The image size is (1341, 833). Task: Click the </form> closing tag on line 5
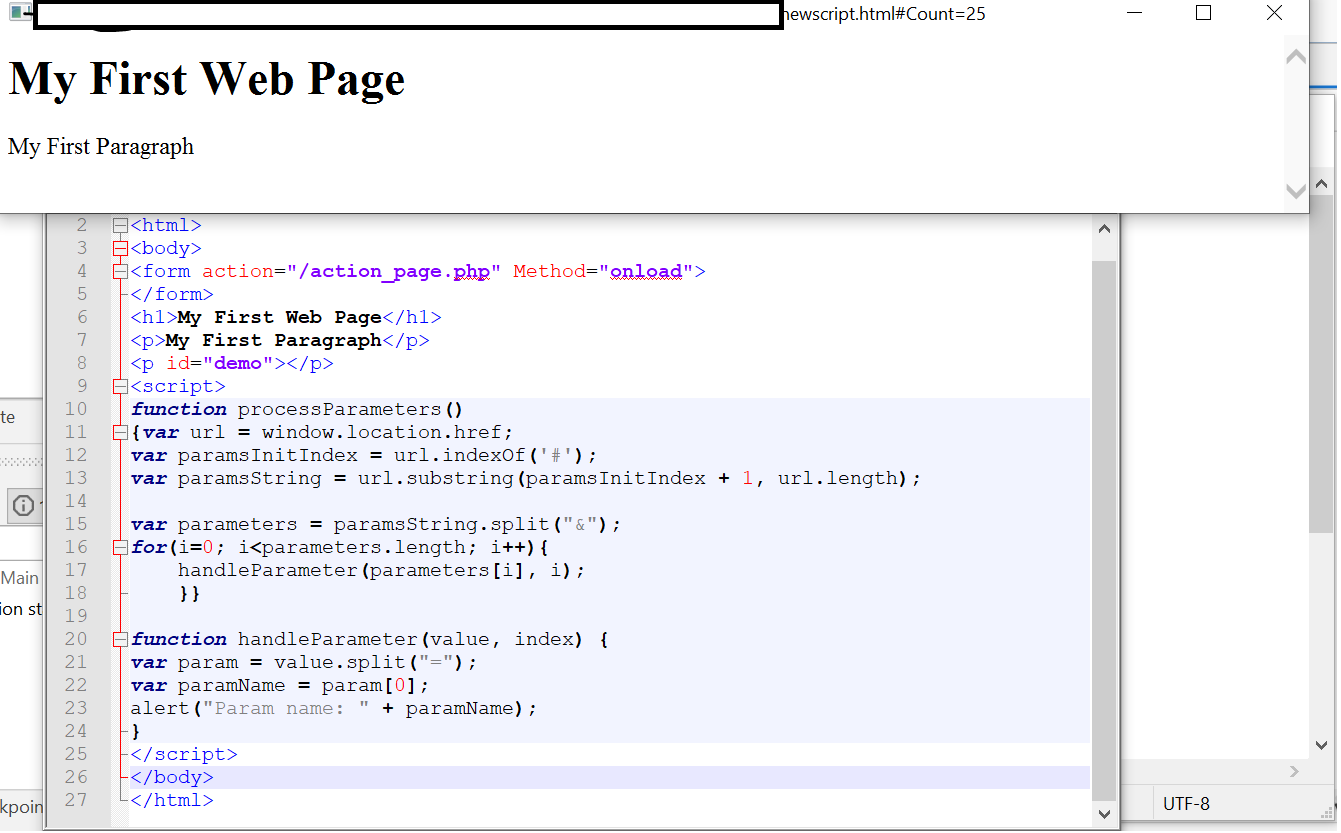coord(172,295)
